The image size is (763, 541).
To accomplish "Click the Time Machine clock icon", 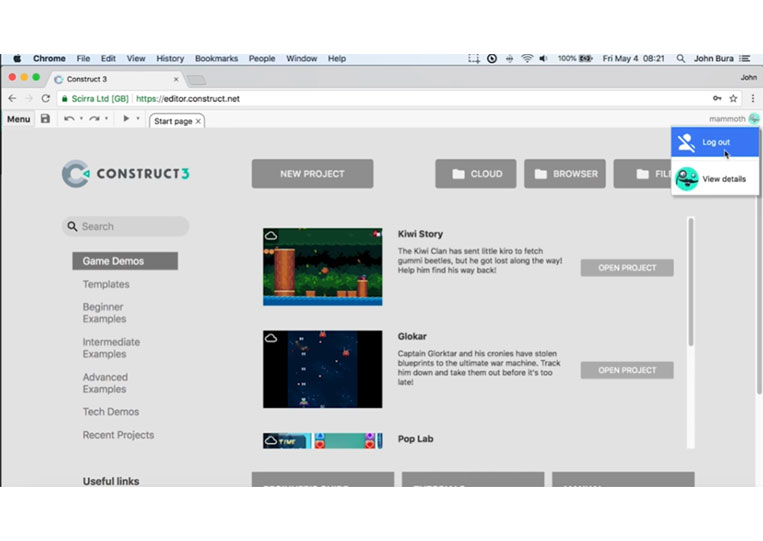I will click(x=492, y=58).
